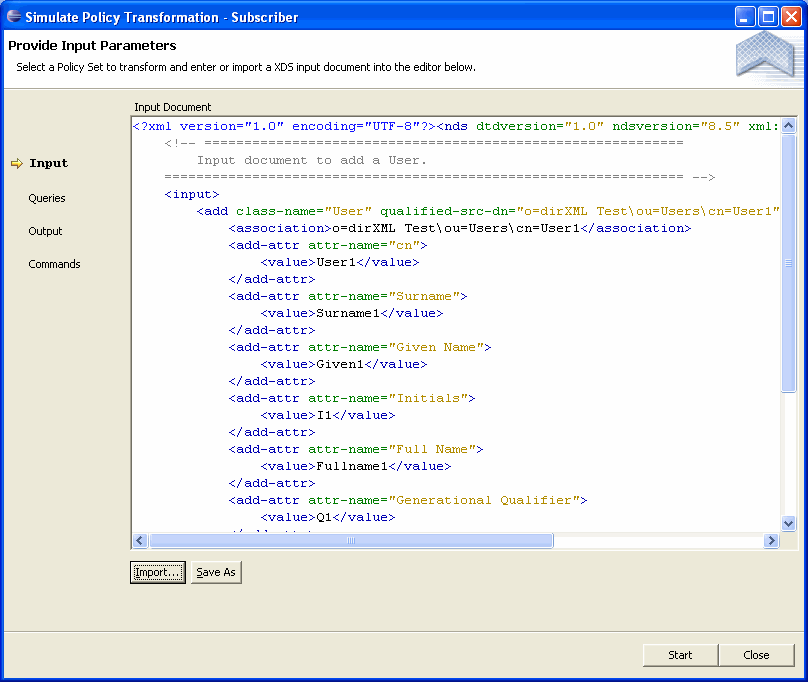This screenshot has width=808, height=682.
Task: Click the wizard banner graphic icon
Action: 764,54
